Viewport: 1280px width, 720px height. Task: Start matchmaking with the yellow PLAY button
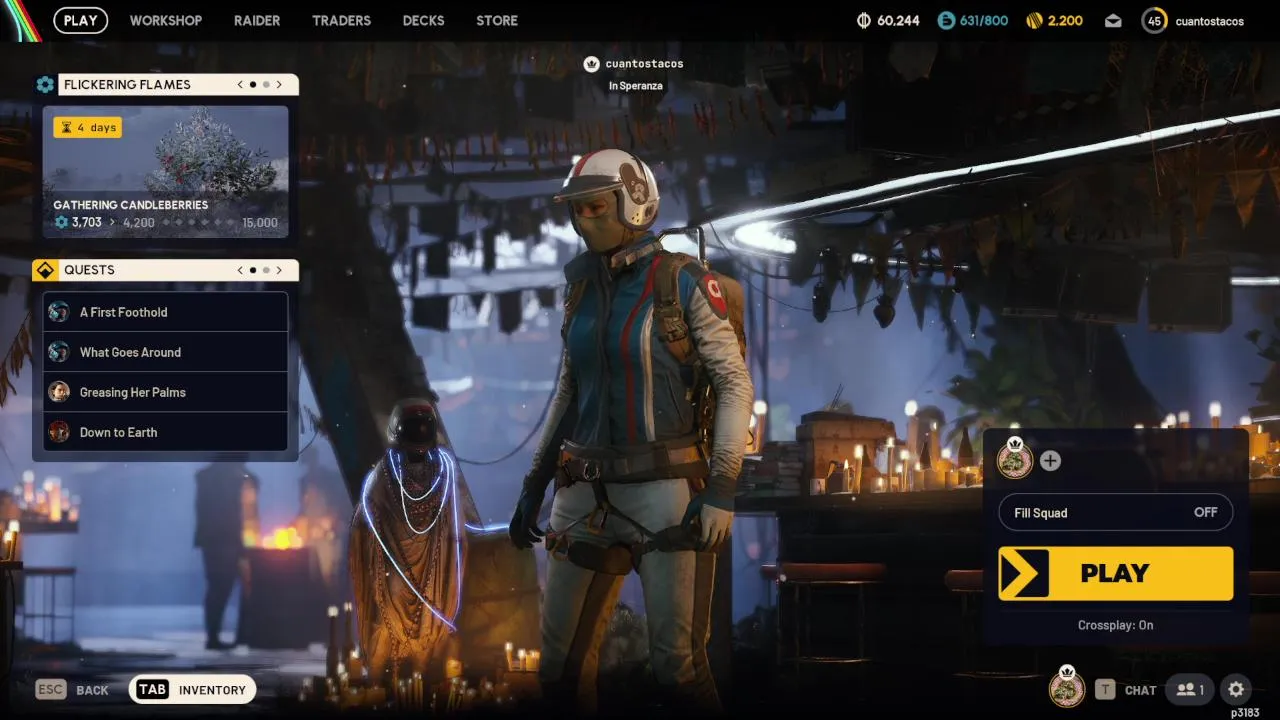(1116, 573)
